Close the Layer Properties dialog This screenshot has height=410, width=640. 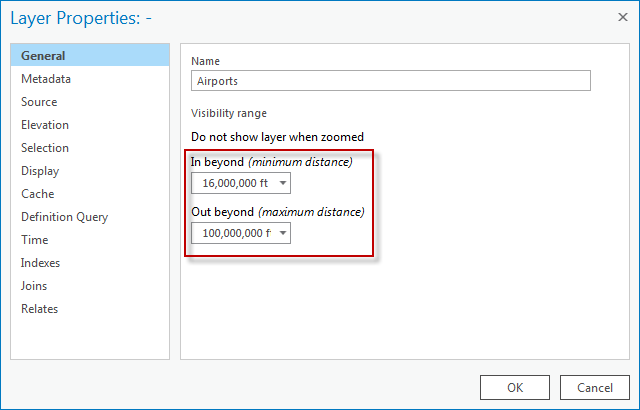click(620, 17)
